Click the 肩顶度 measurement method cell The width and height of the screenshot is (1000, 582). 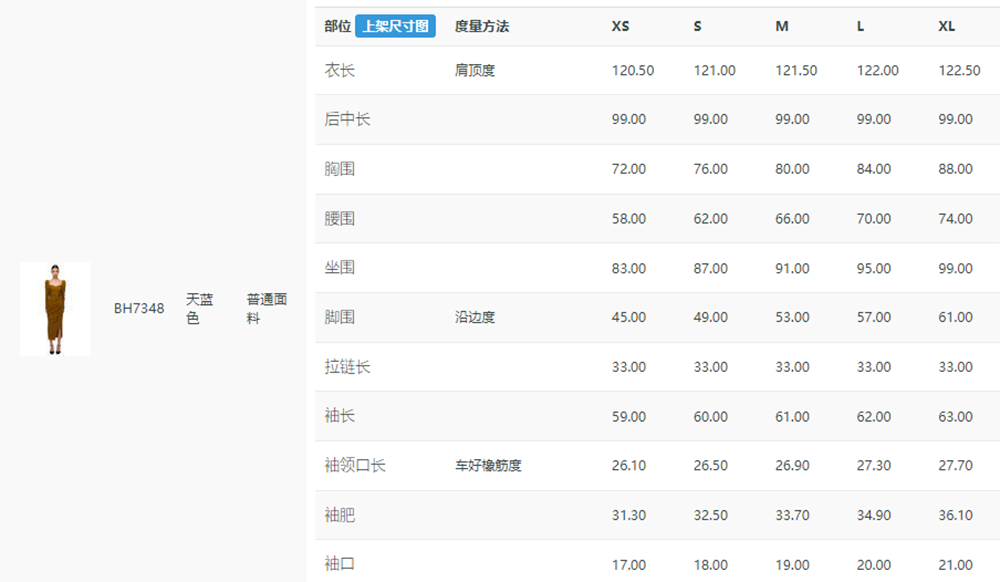click(475, 70)
